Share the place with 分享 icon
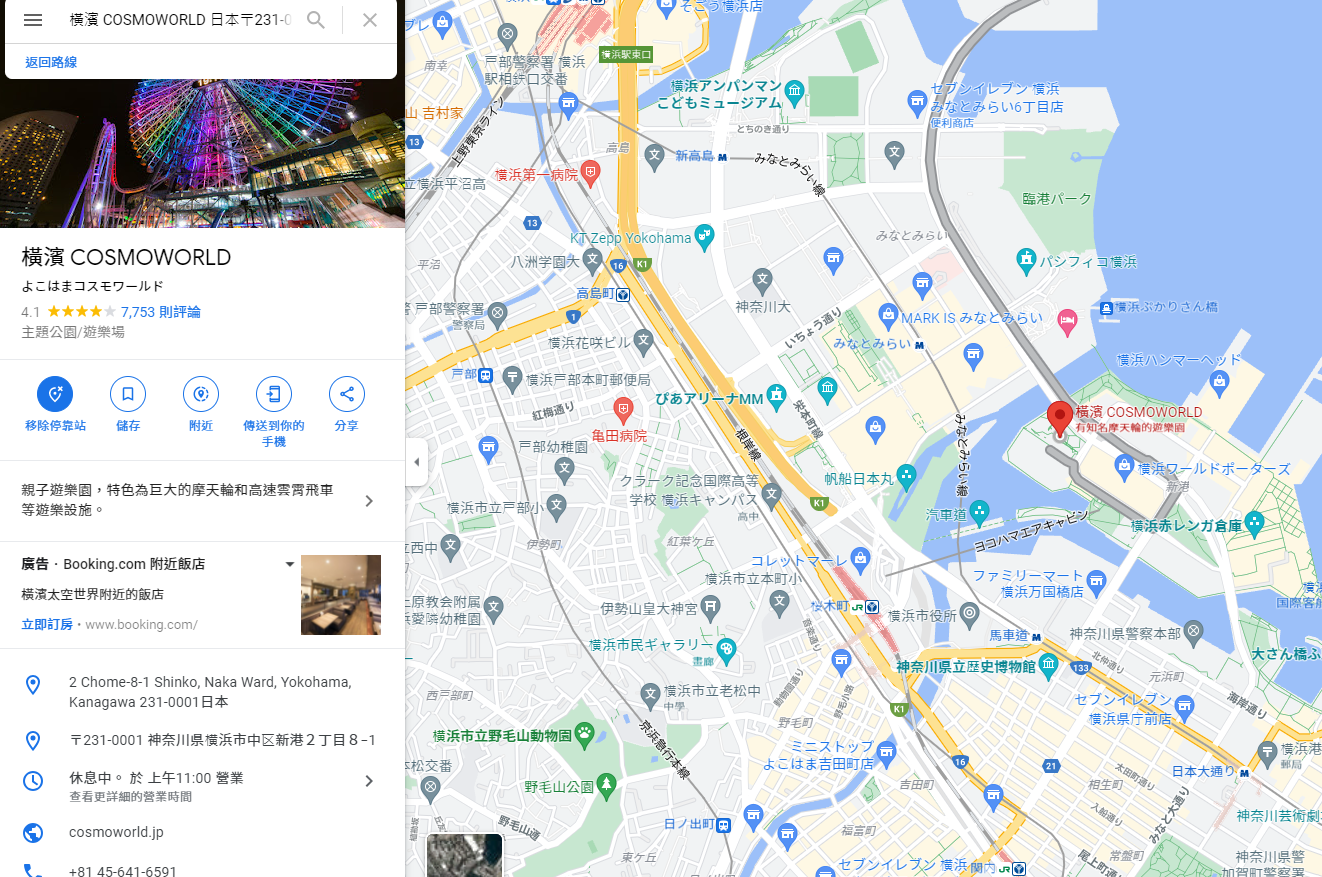The width and height of the screenshot is (1322, 877). pos(347,394)
